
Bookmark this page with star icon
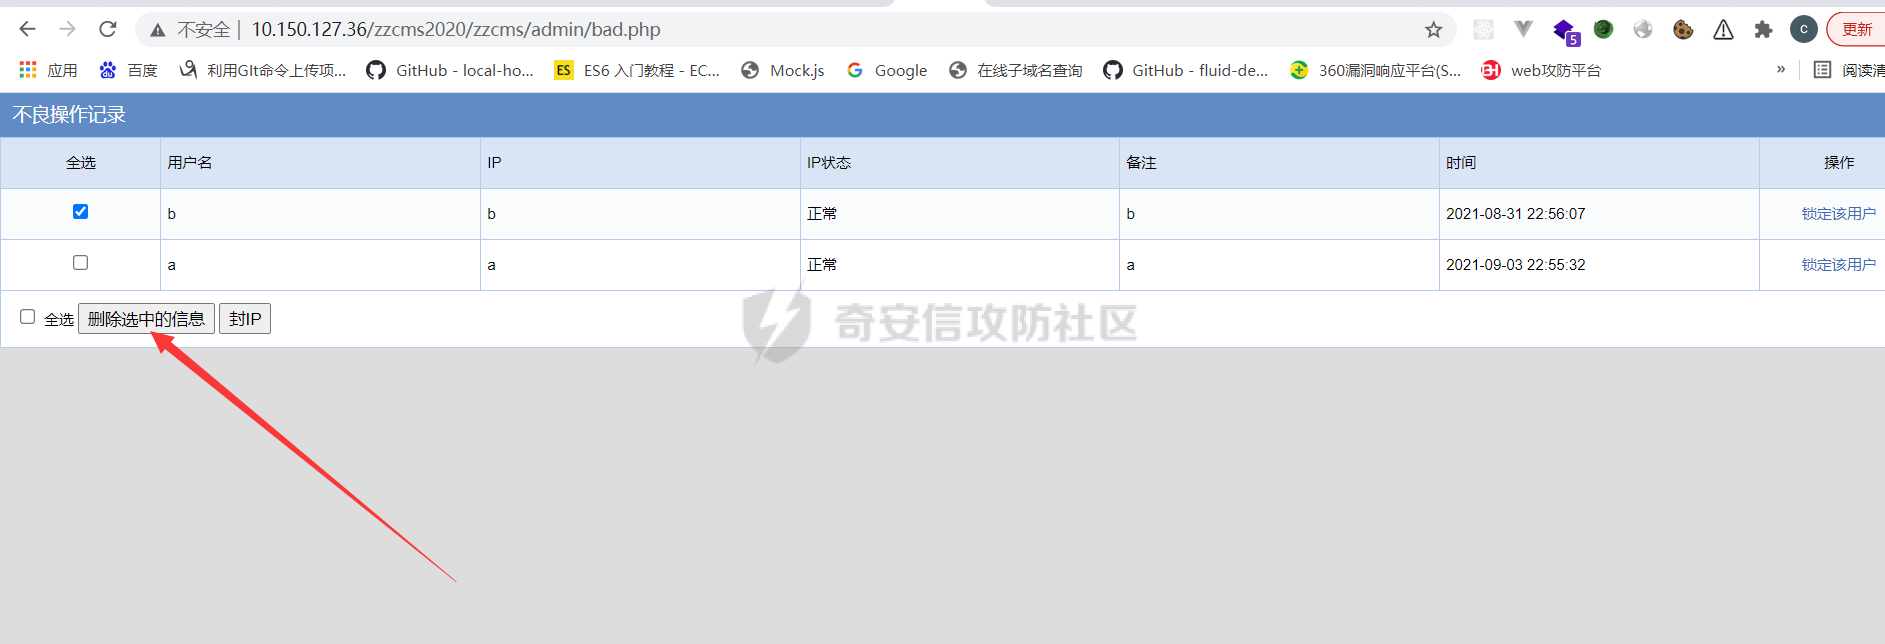[x=1433, y=30]
